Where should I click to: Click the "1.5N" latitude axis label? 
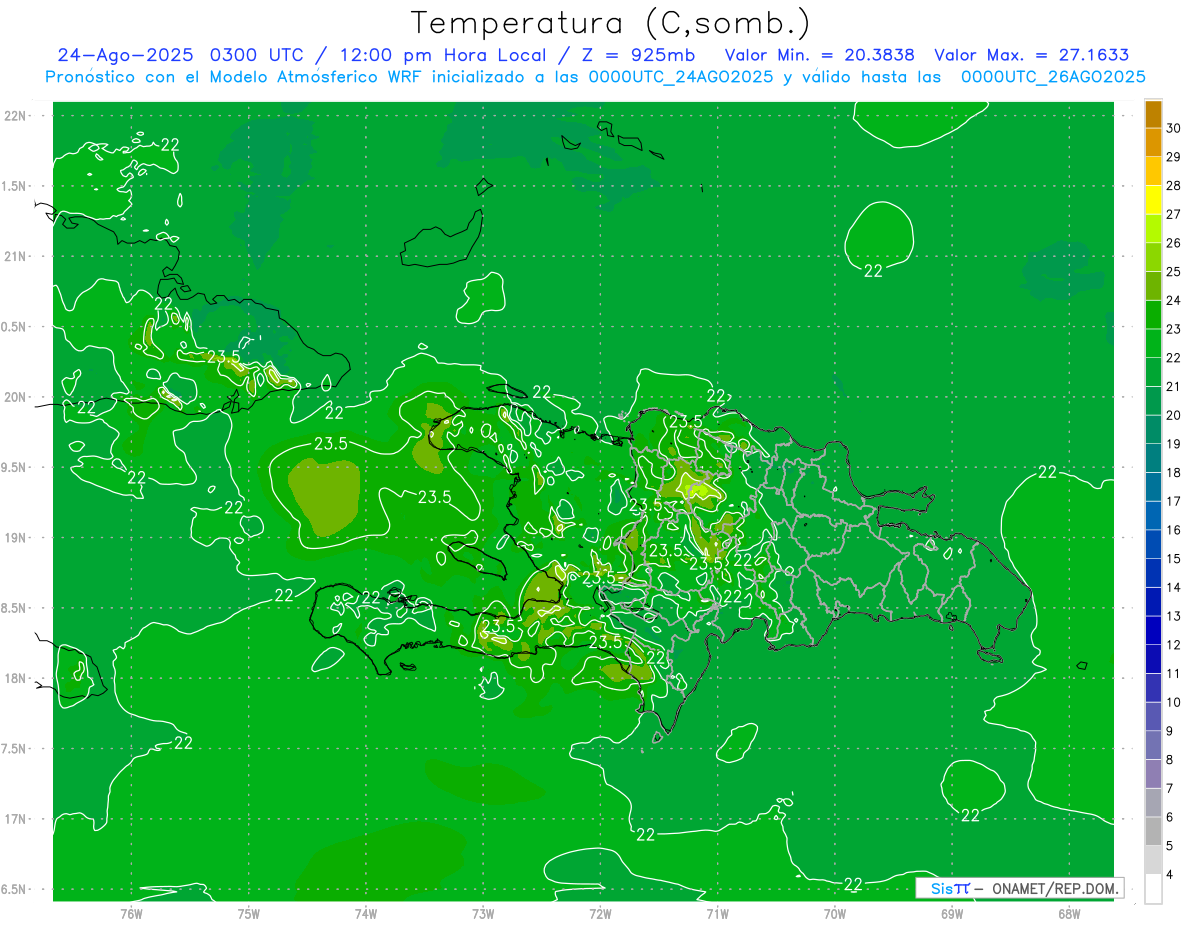coord(15,186)
